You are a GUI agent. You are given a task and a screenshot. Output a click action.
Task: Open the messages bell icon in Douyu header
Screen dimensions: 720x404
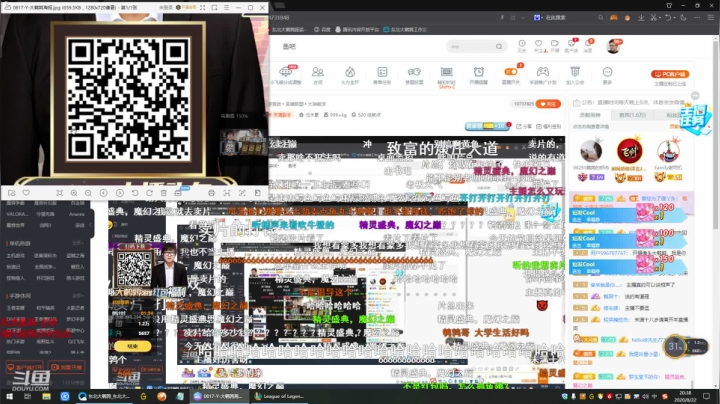[x=588, y=45]
